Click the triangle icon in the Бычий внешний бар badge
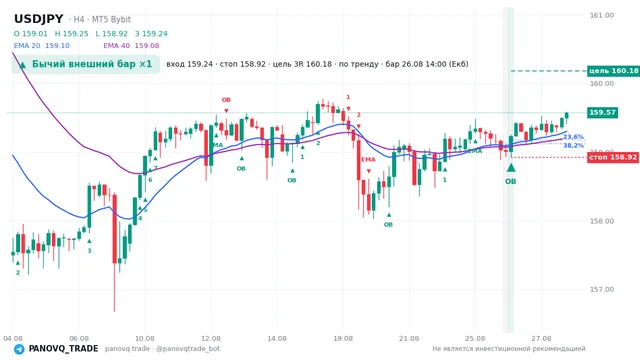Image resolution: width=640 pixels, height=360 pixels. pos(22,64)
